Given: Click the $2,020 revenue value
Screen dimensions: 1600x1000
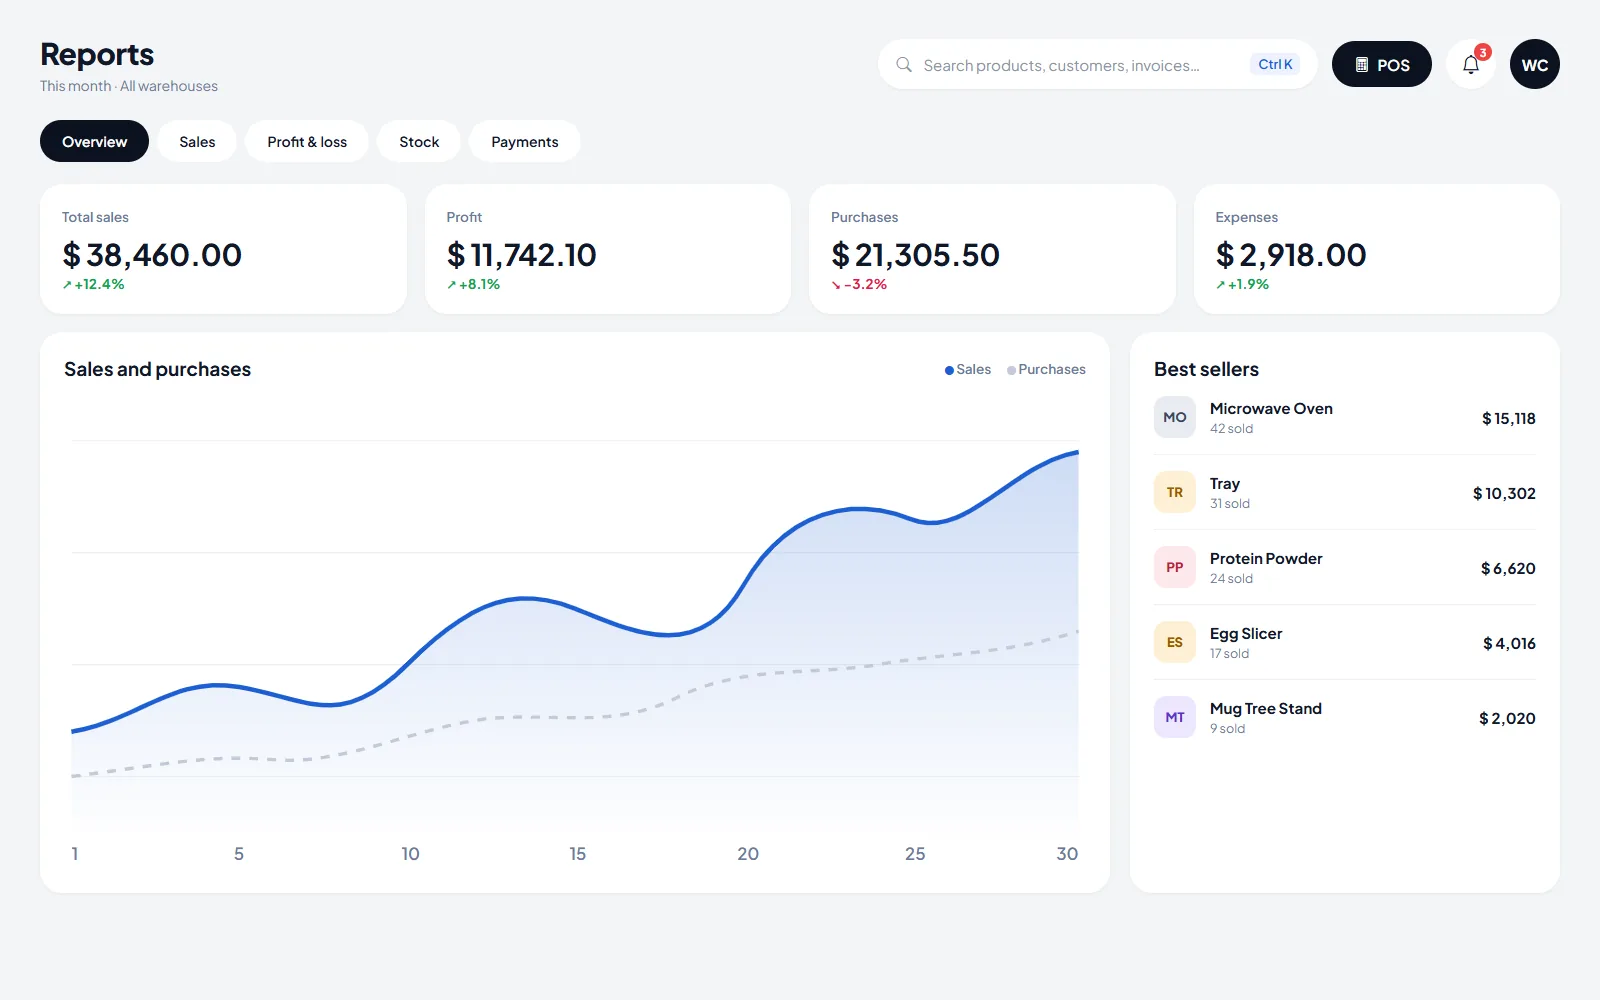Looking at the screenshot, I should 1507,719.
